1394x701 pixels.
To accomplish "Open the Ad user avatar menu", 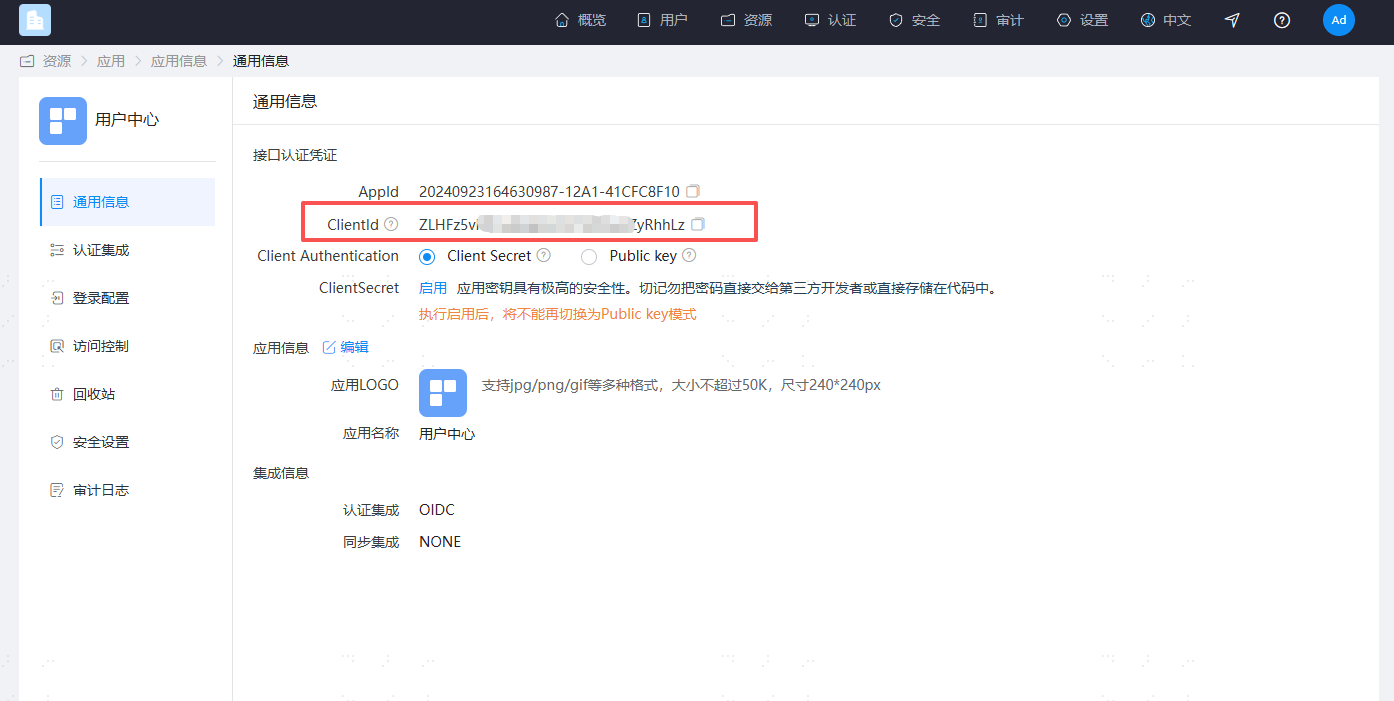I will pyautogui.click(x=1338, y=20).
